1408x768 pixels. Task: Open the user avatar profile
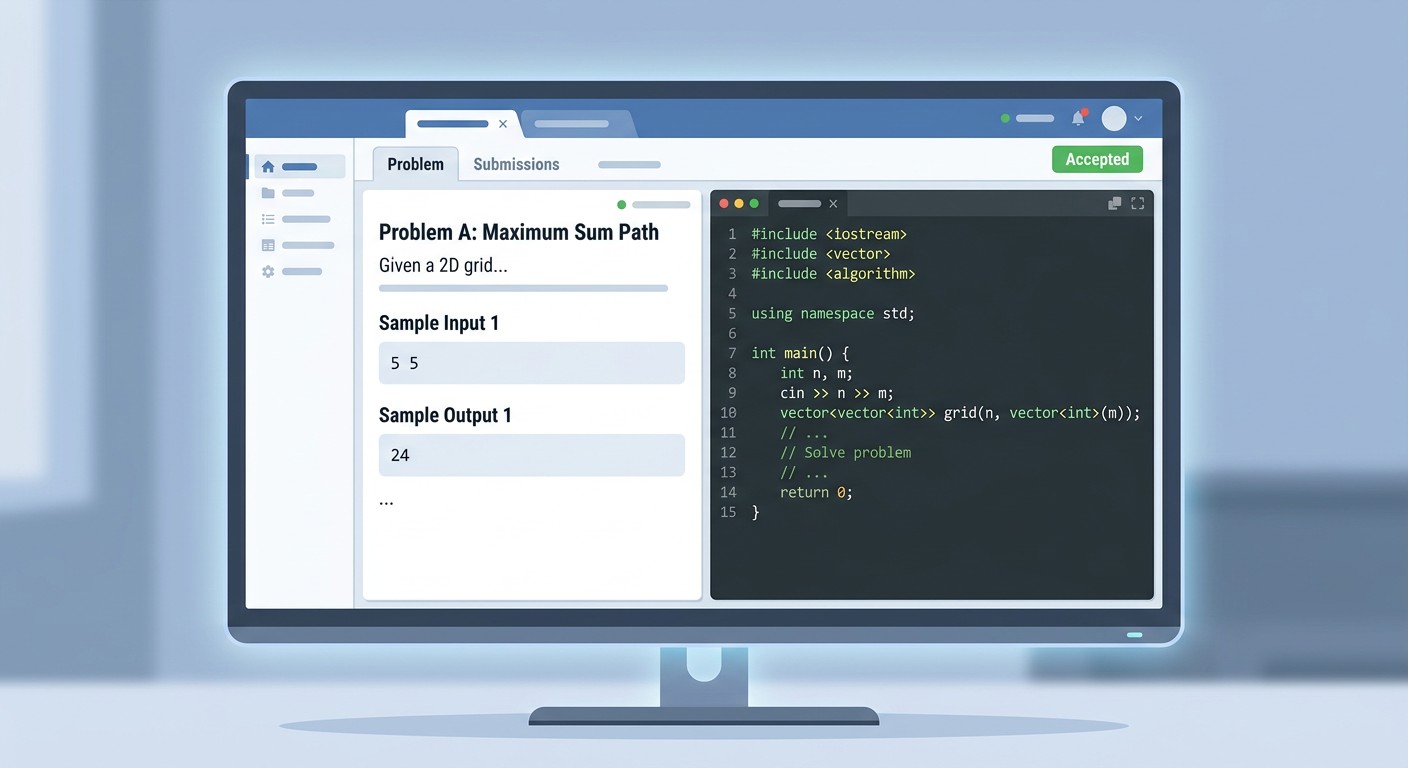[x=1114, y=118]
